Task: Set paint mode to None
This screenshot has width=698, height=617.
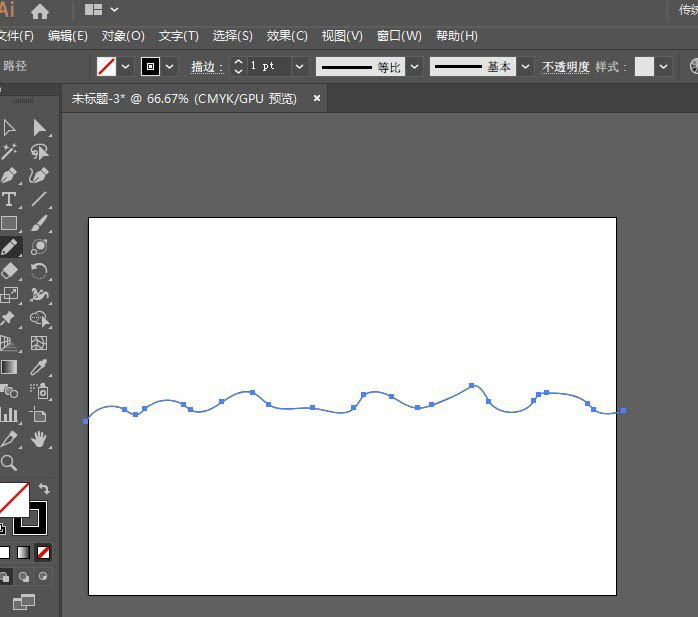Action: point(43,552)
